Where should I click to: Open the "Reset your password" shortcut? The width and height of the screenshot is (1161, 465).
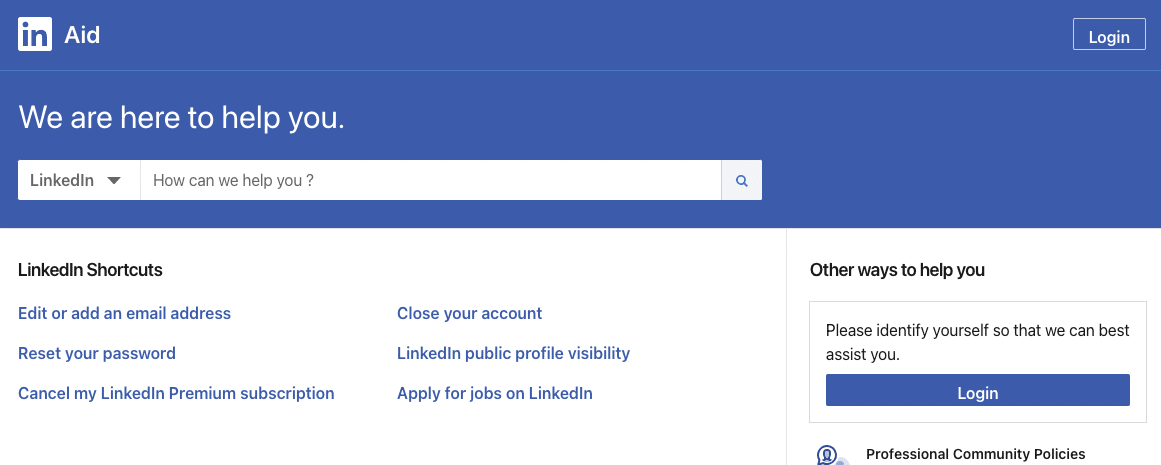(x=97, y=353)
